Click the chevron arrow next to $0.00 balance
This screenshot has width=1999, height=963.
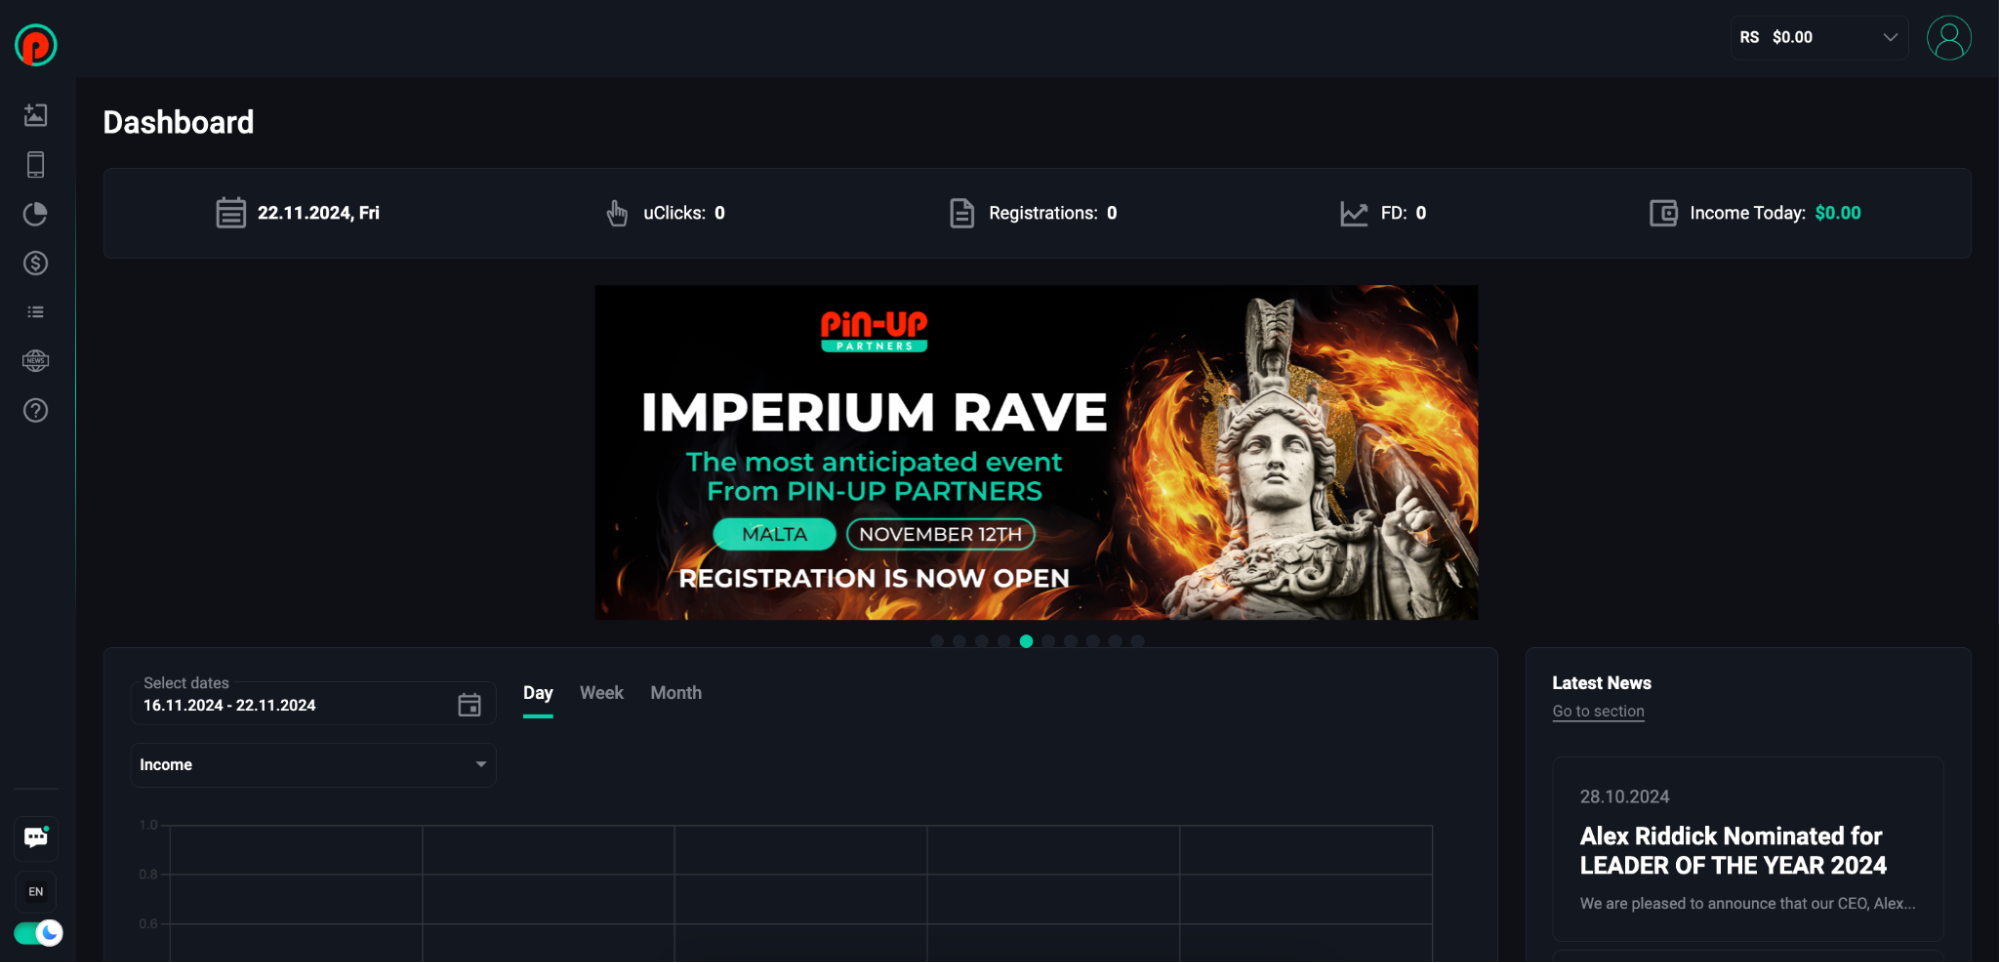pyautogui.click(x=1890, y=38)
